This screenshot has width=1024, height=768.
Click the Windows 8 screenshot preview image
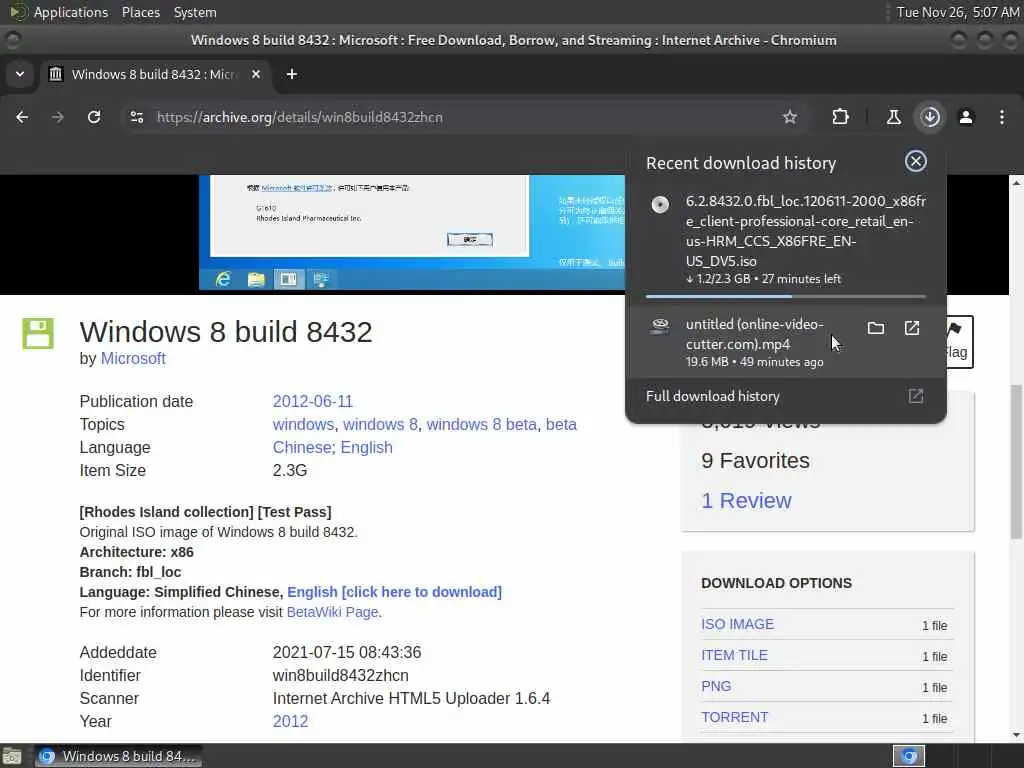pyautogui.click(x=411, y=232)
